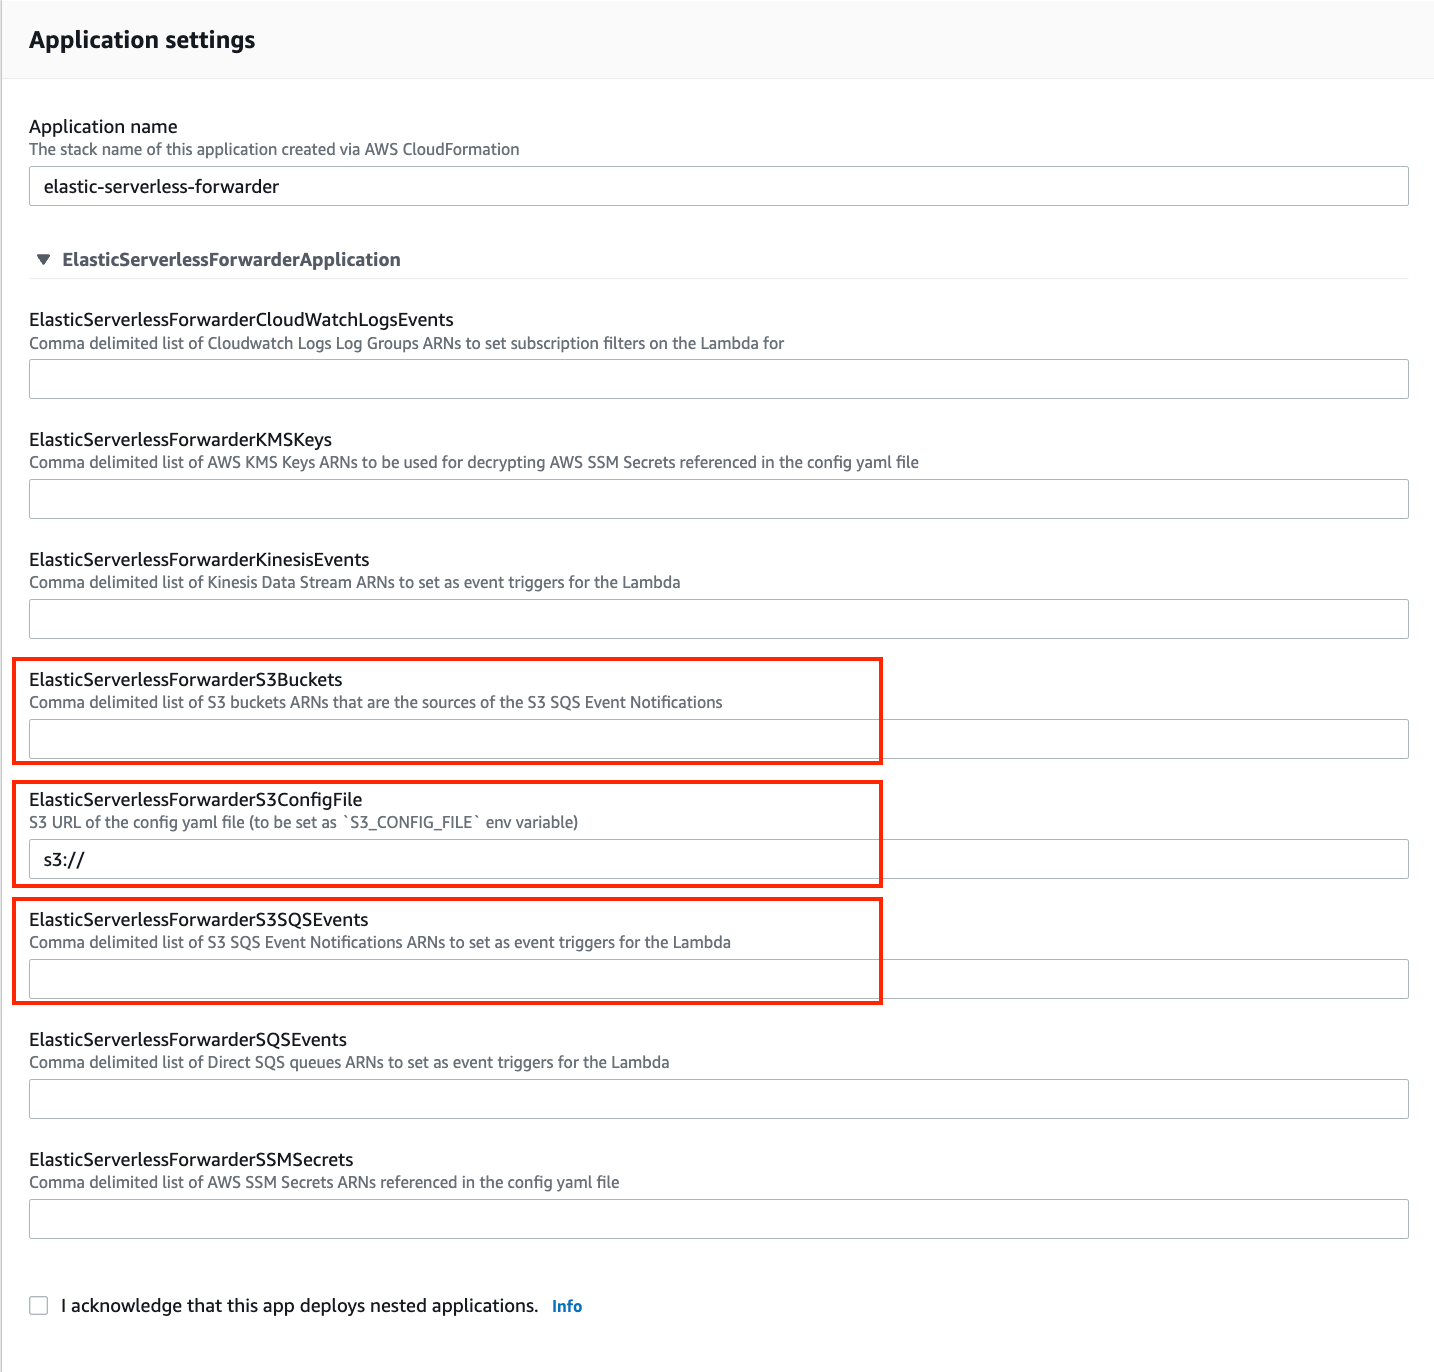Select the ElasticServerlessForwarderSSMSecrets label
Screen dimensions: 1434x1372
pyautogui.click(x=191, y=1159)
